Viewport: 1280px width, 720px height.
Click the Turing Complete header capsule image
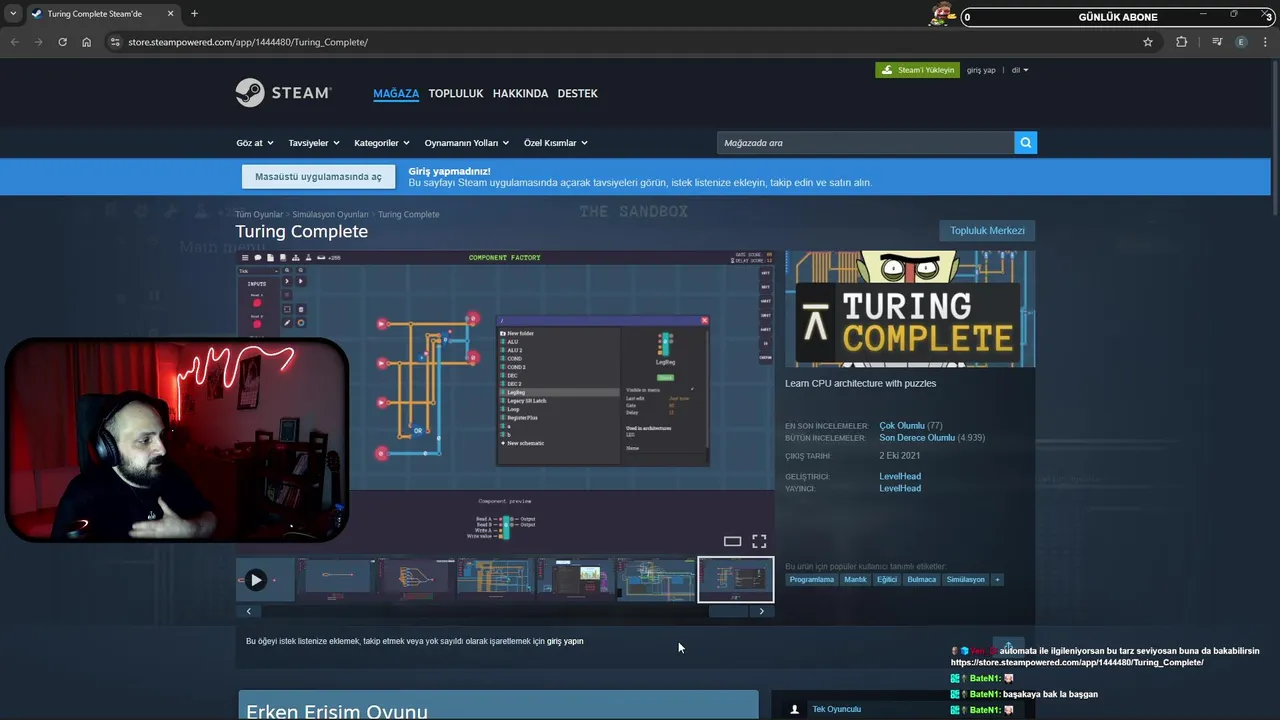pos(910,309)
